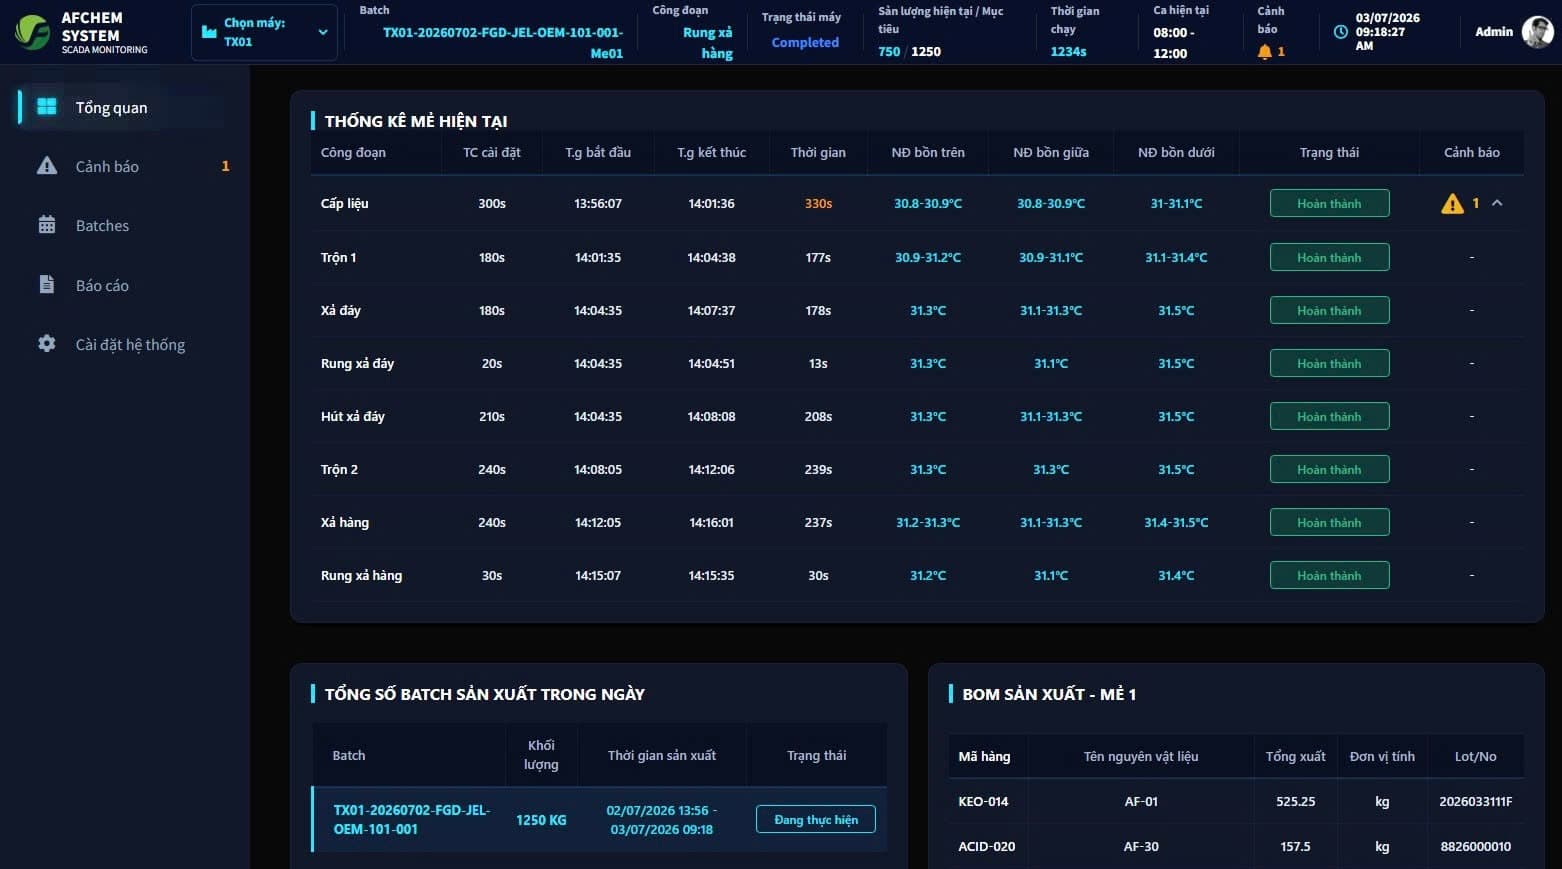Image resolution: width=1562 pixels, height=869 pixels.
Task: Click the orange bell alert icon in header
Action: pos(1265,51)
